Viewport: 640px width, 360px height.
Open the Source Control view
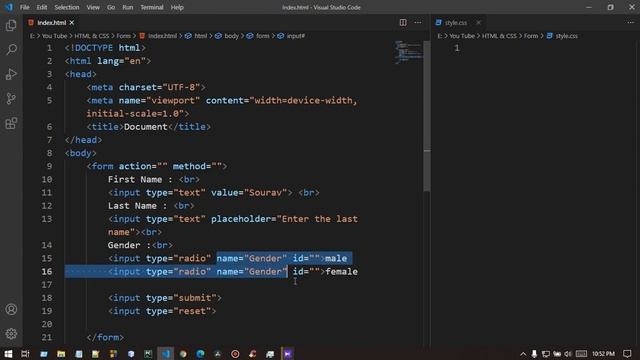(11, 99)
